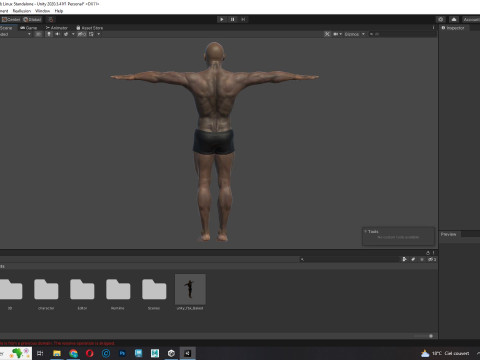Open the cloud Services icon

(x=454, y=19)
